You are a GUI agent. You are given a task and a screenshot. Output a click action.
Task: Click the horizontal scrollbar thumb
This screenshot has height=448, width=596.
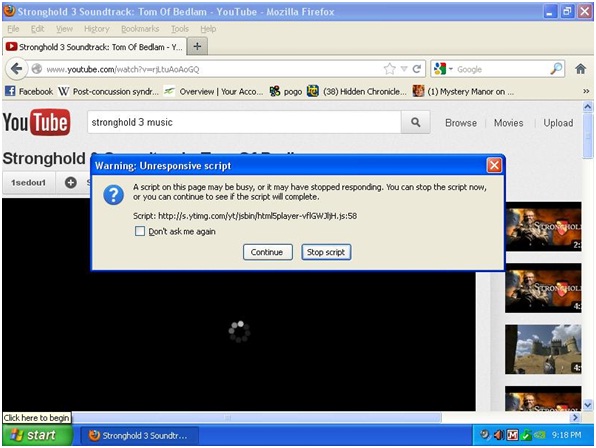coord(257,418)
